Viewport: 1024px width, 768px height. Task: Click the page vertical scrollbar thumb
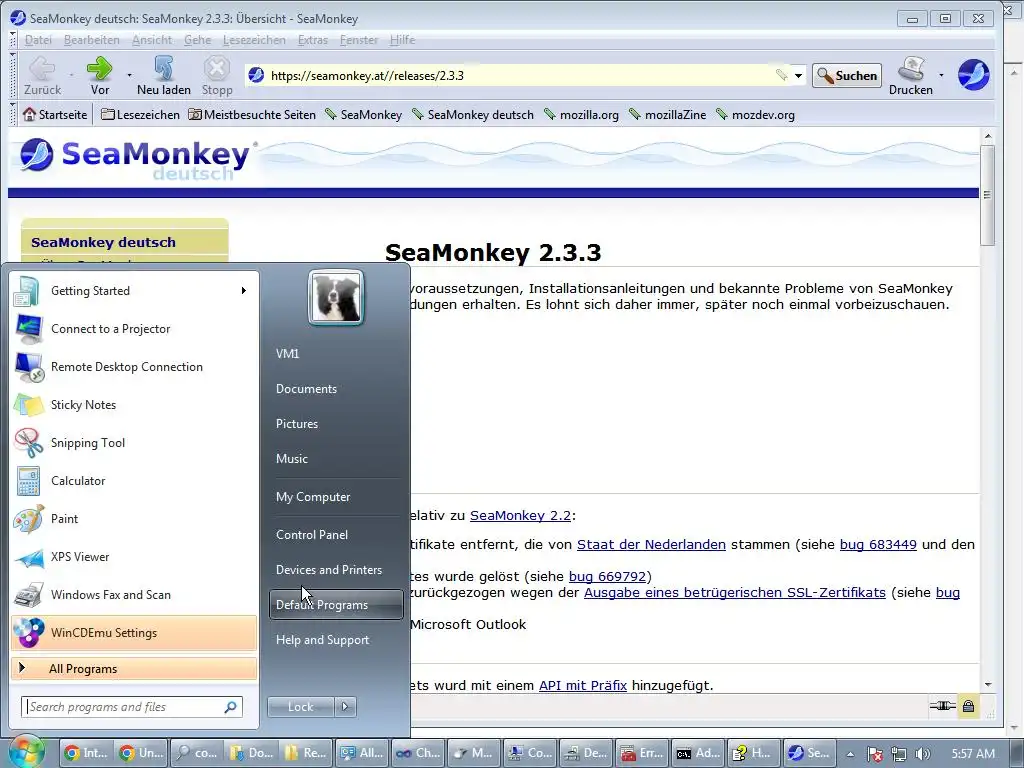[987, 195]
